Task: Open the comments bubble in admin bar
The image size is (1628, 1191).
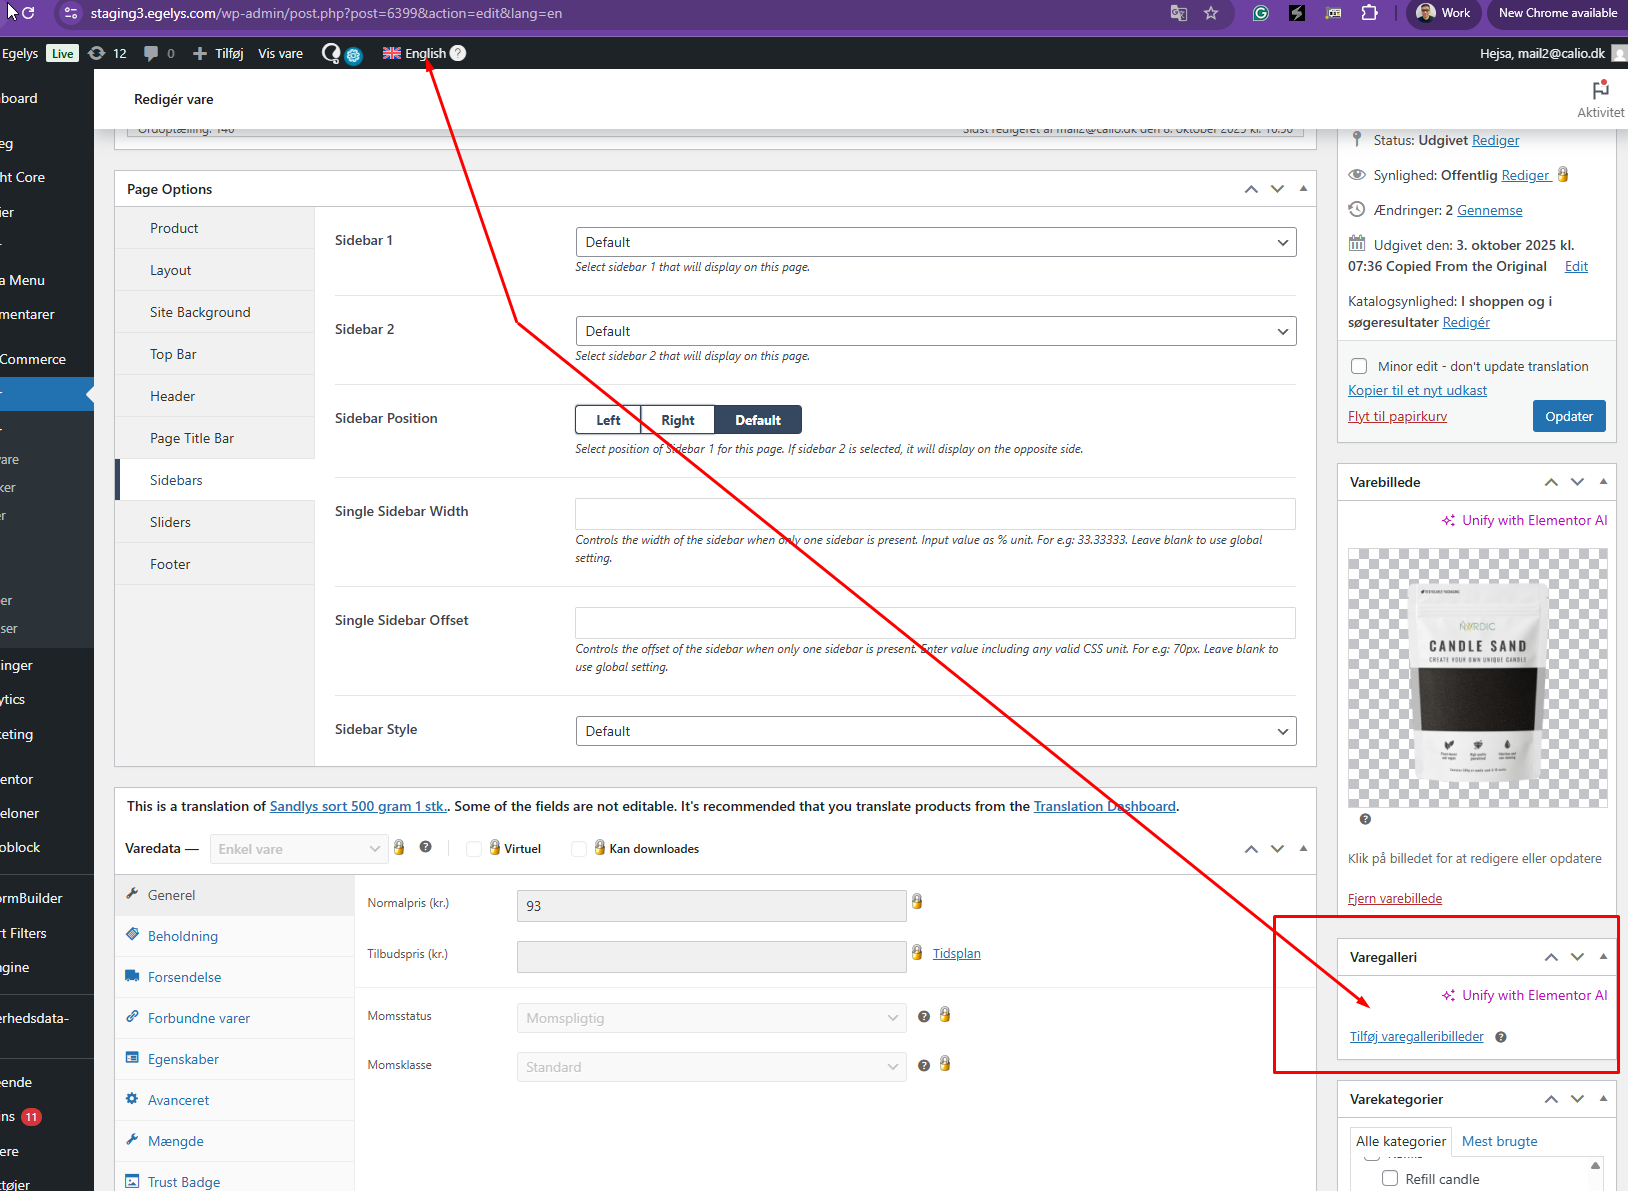Action: [x=159, y=53]
